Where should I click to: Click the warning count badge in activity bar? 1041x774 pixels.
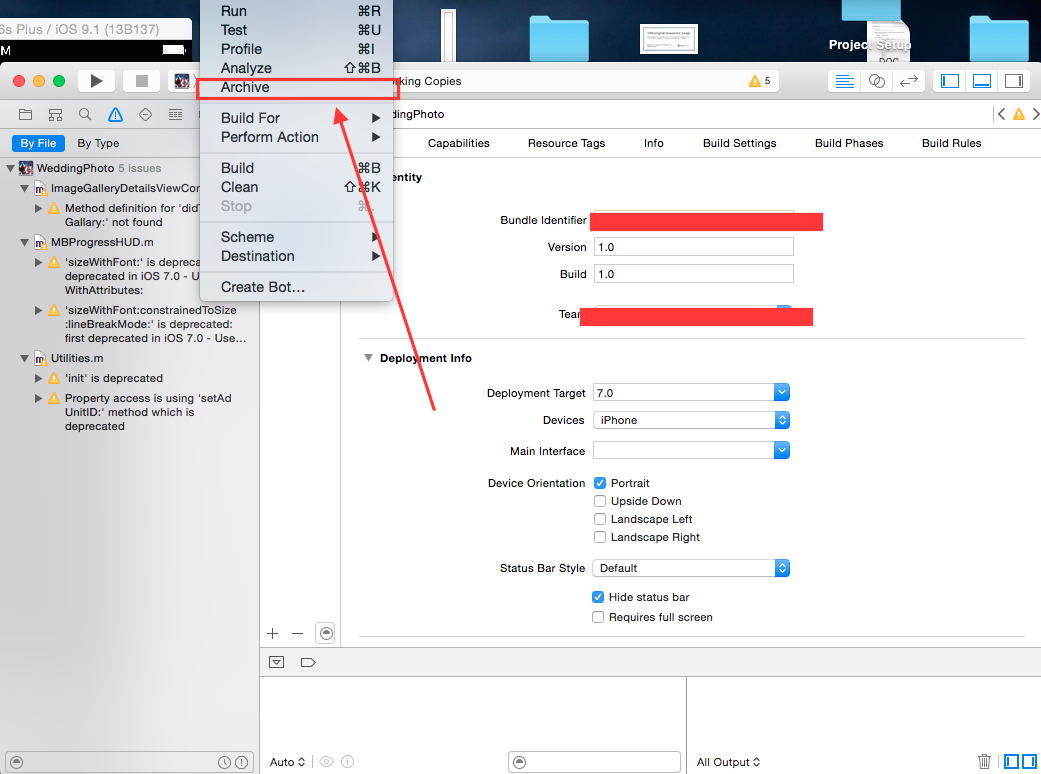(760, 81)
